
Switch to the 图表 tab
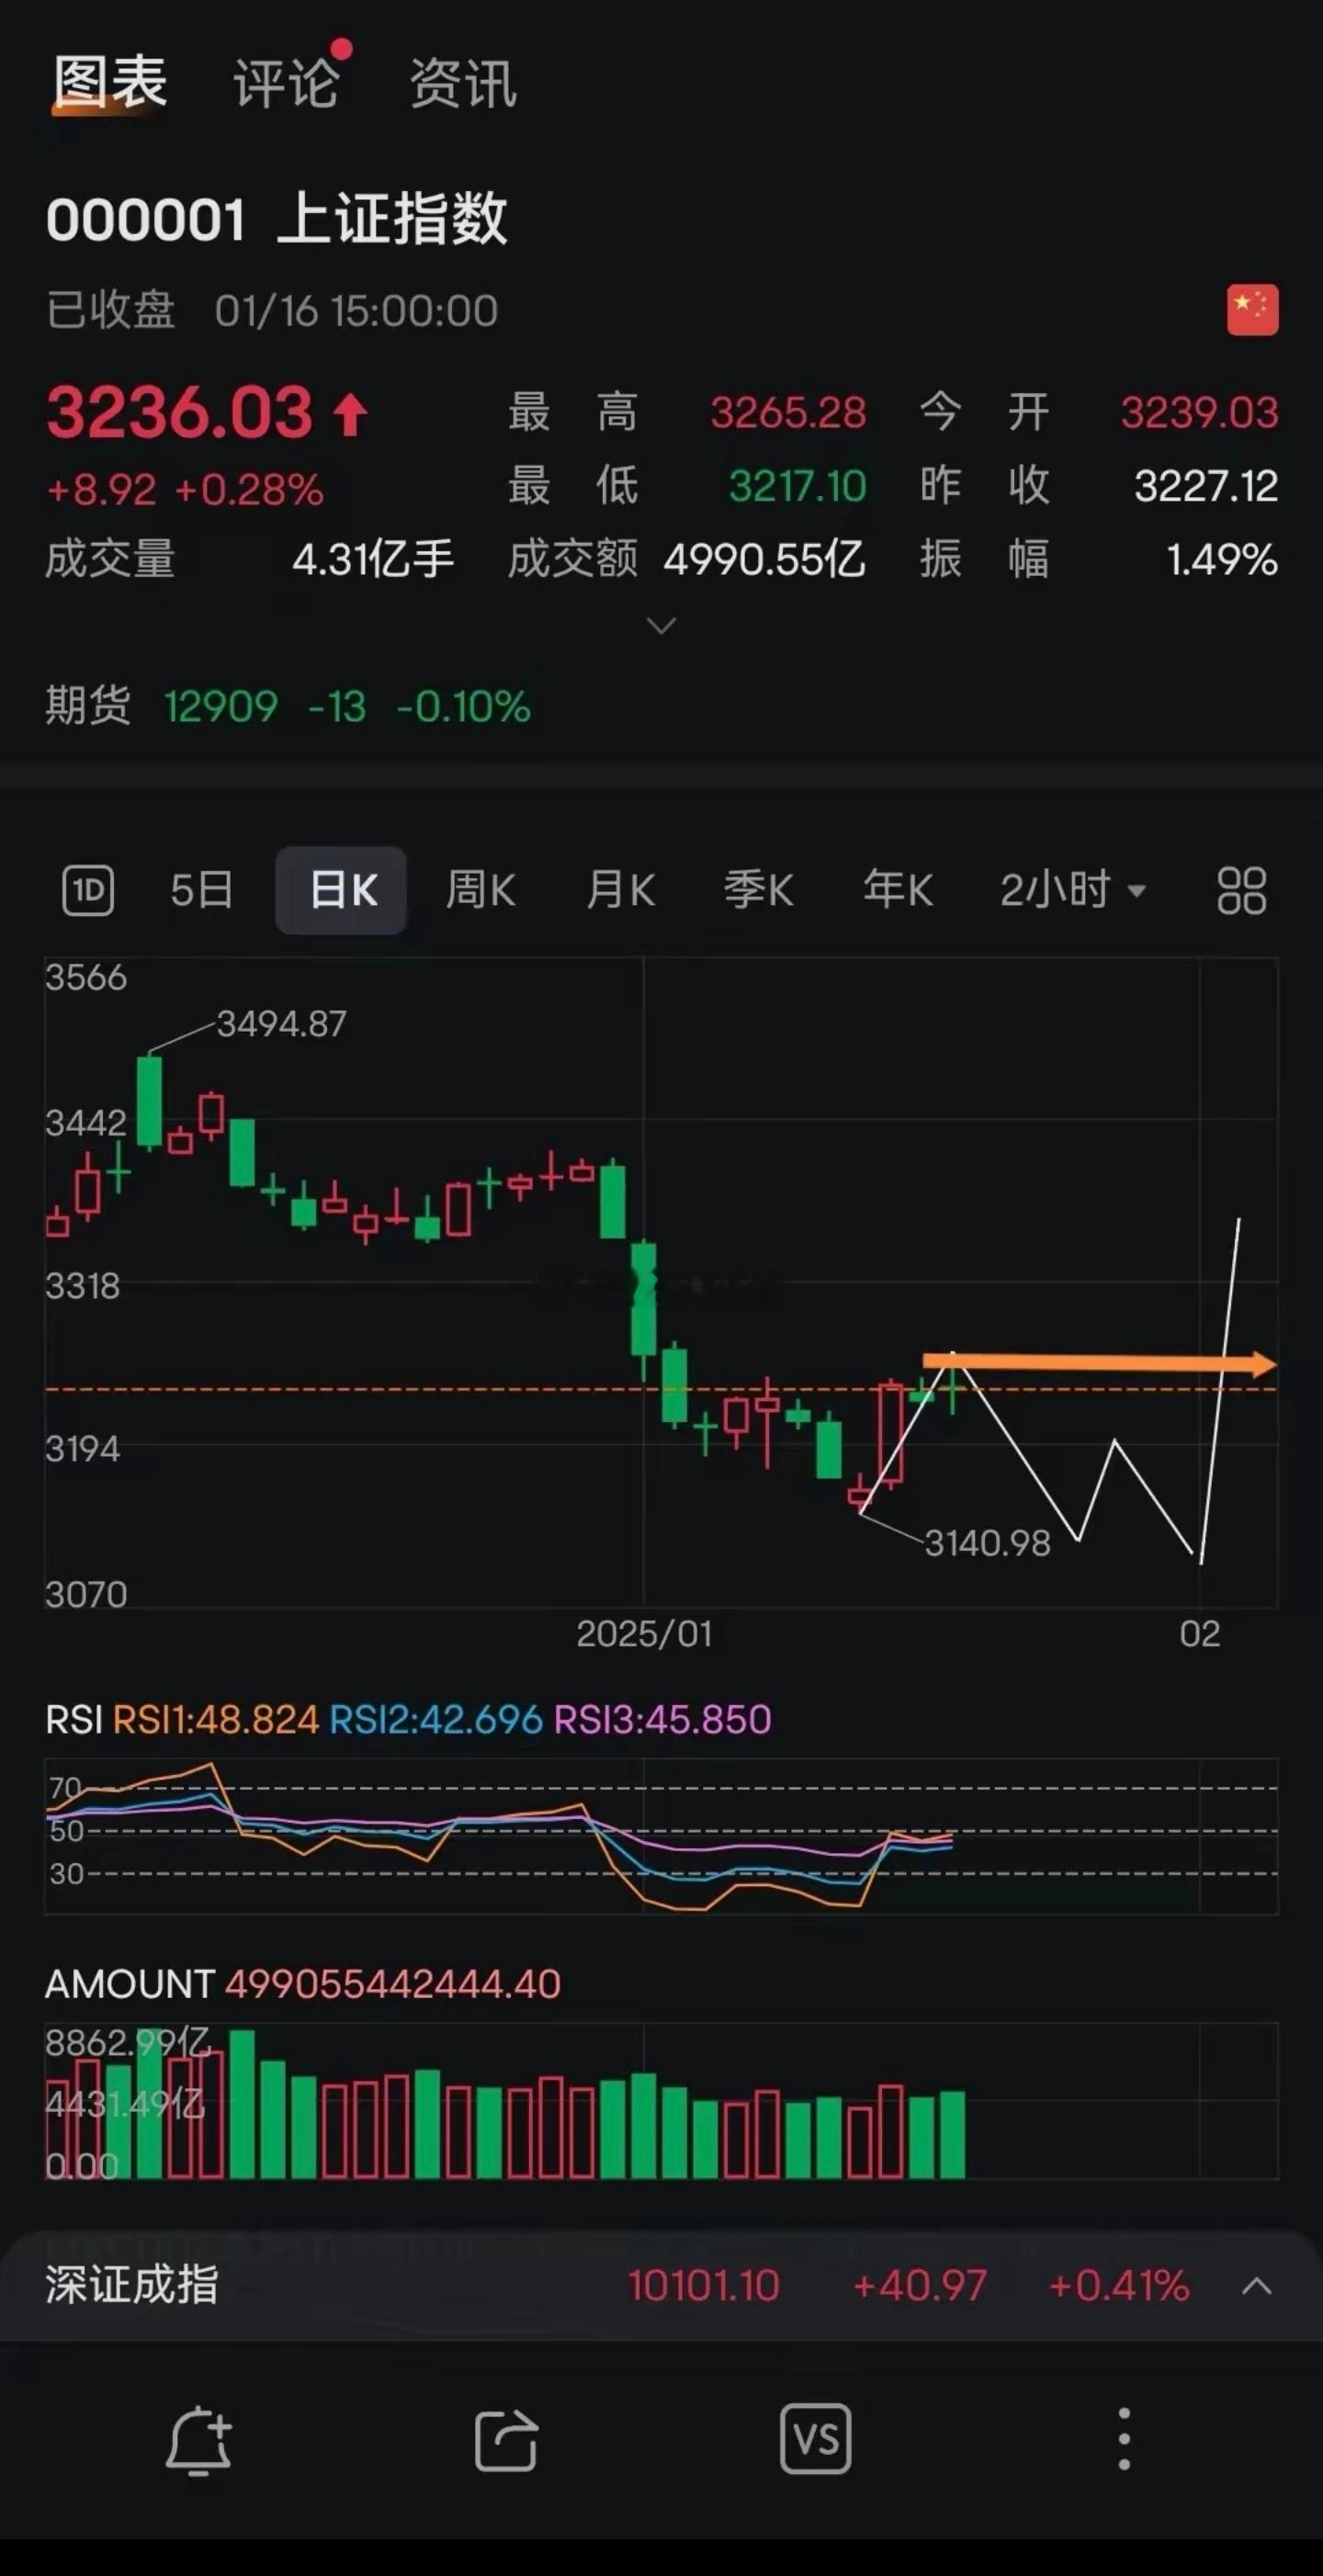(x=110, y=82)
